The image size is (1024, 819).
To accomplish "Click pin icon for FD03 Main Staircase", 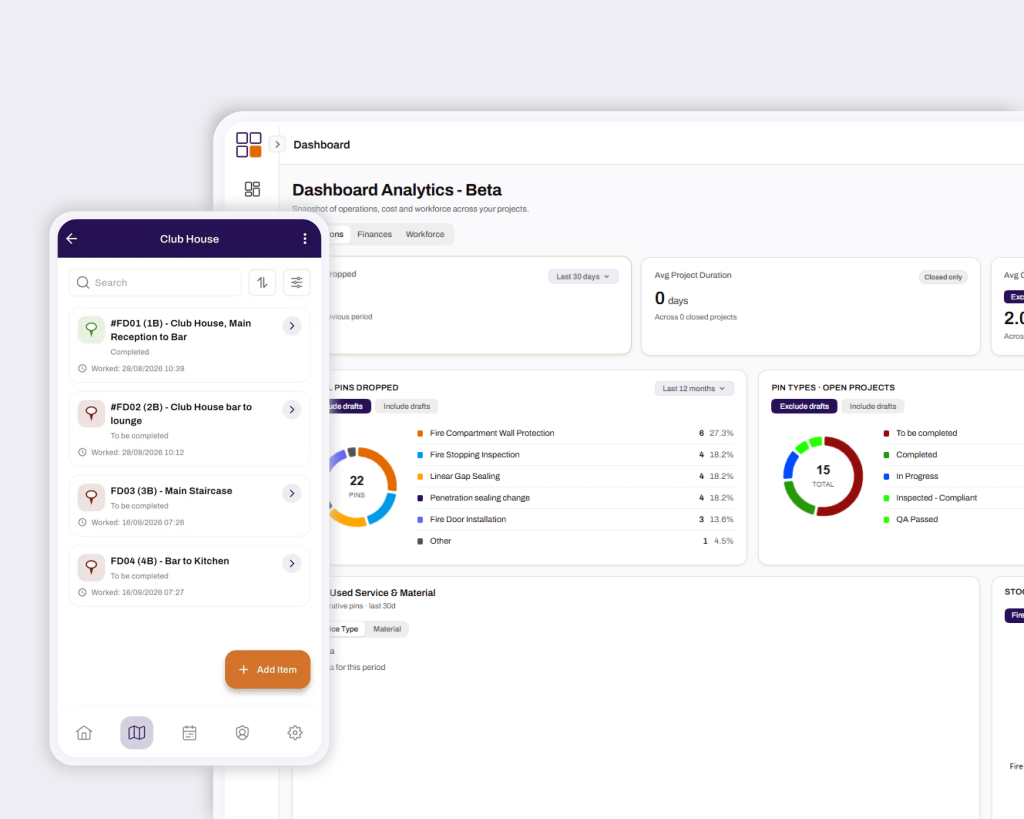I will coord(91,497).
